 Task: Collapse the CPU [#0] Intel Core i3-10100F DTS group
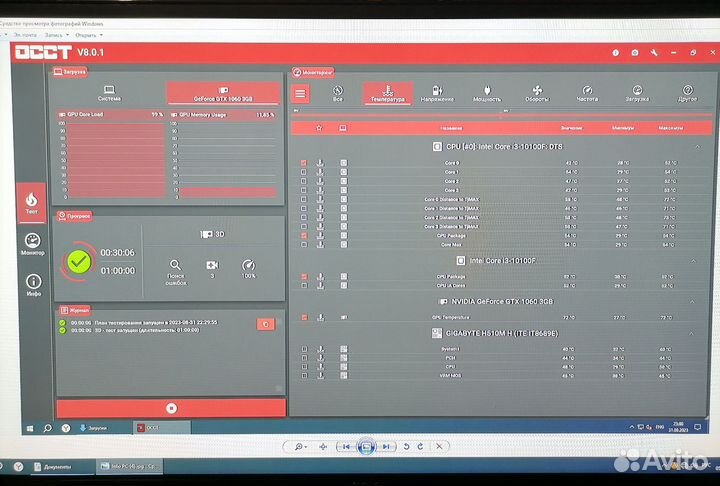click(x=698, y=147)
